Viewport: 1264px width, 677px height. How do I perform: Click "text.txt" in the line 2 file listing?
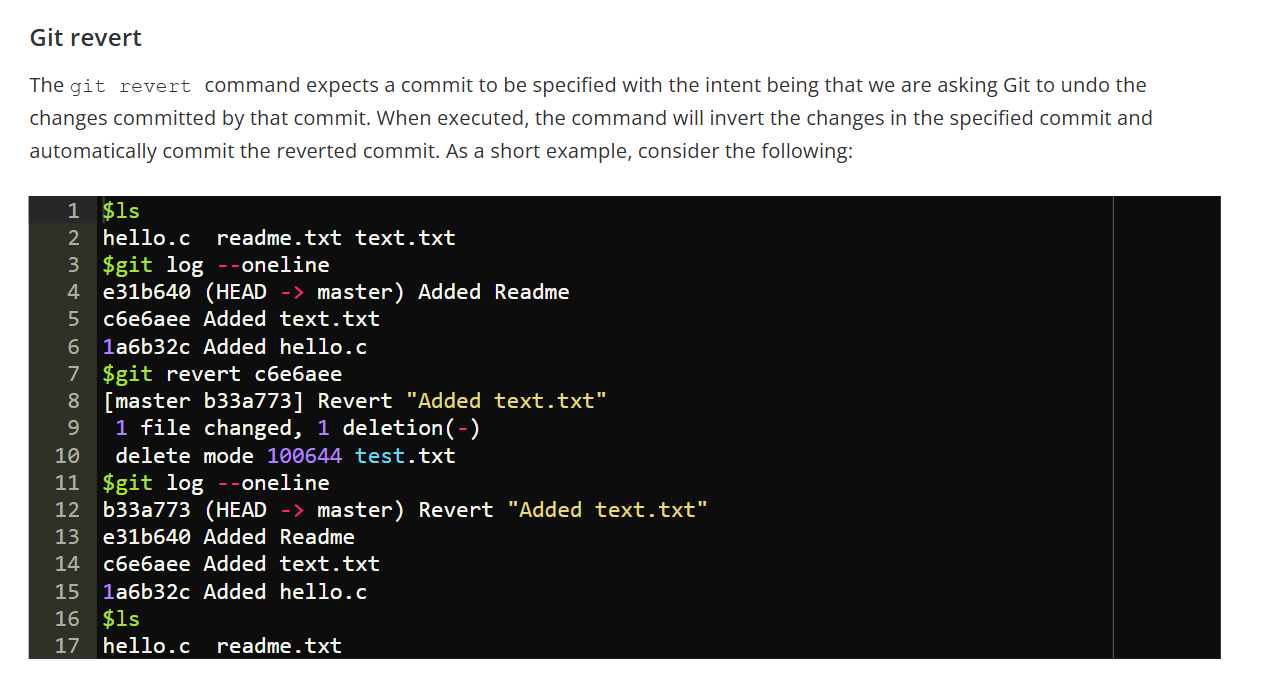click(405, 238)
